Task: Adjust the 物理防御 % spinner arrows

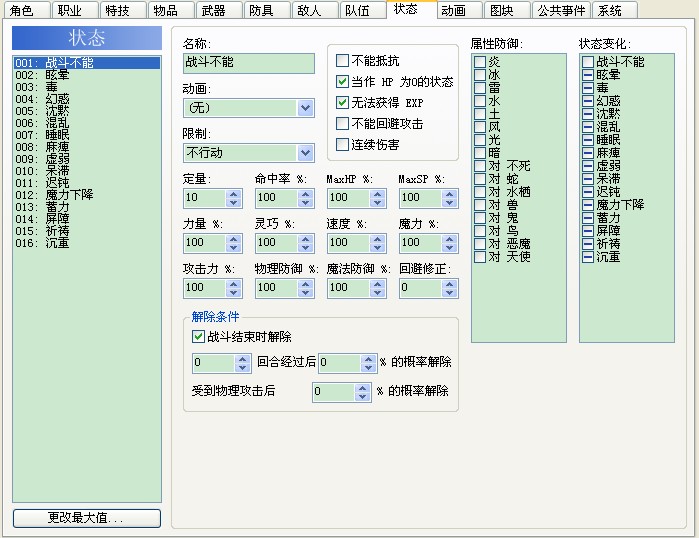Action: (x=305, y=288)
